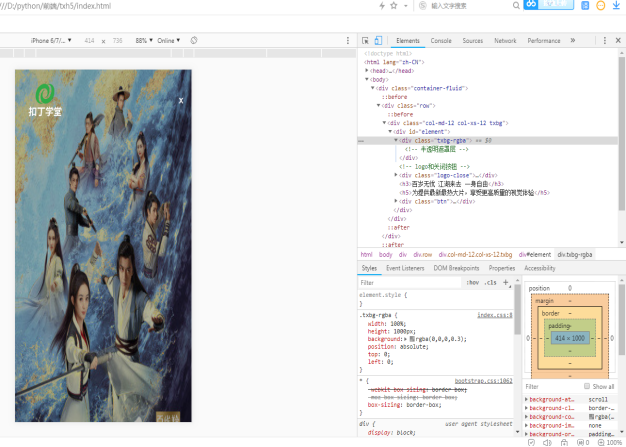Click the div#element breadcrumb item
626x447 pixels.
(x=535, y=255)
